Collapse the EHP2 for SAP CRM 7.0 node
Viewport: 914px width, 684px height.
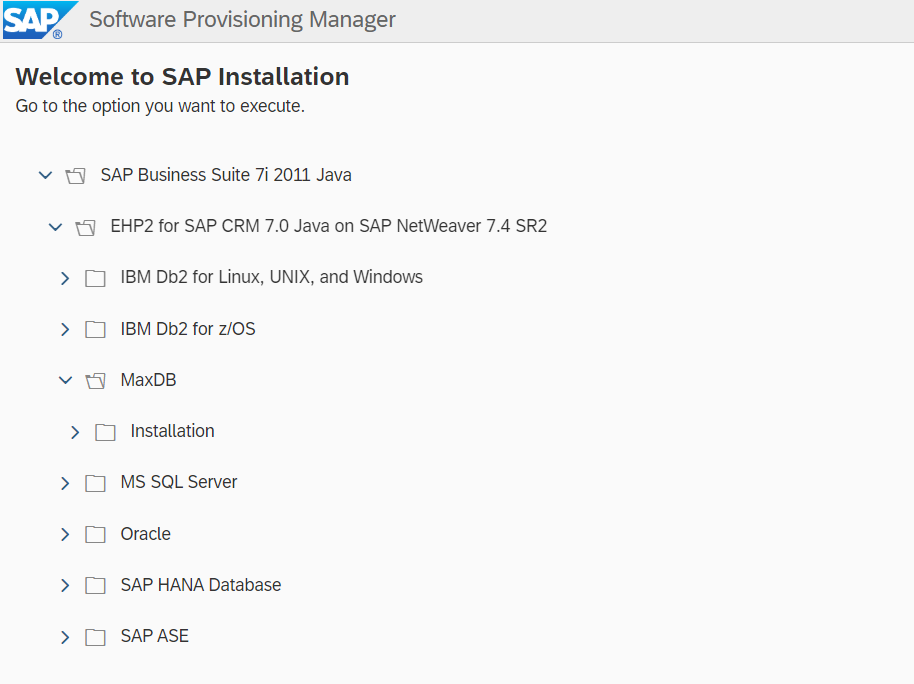55,226
